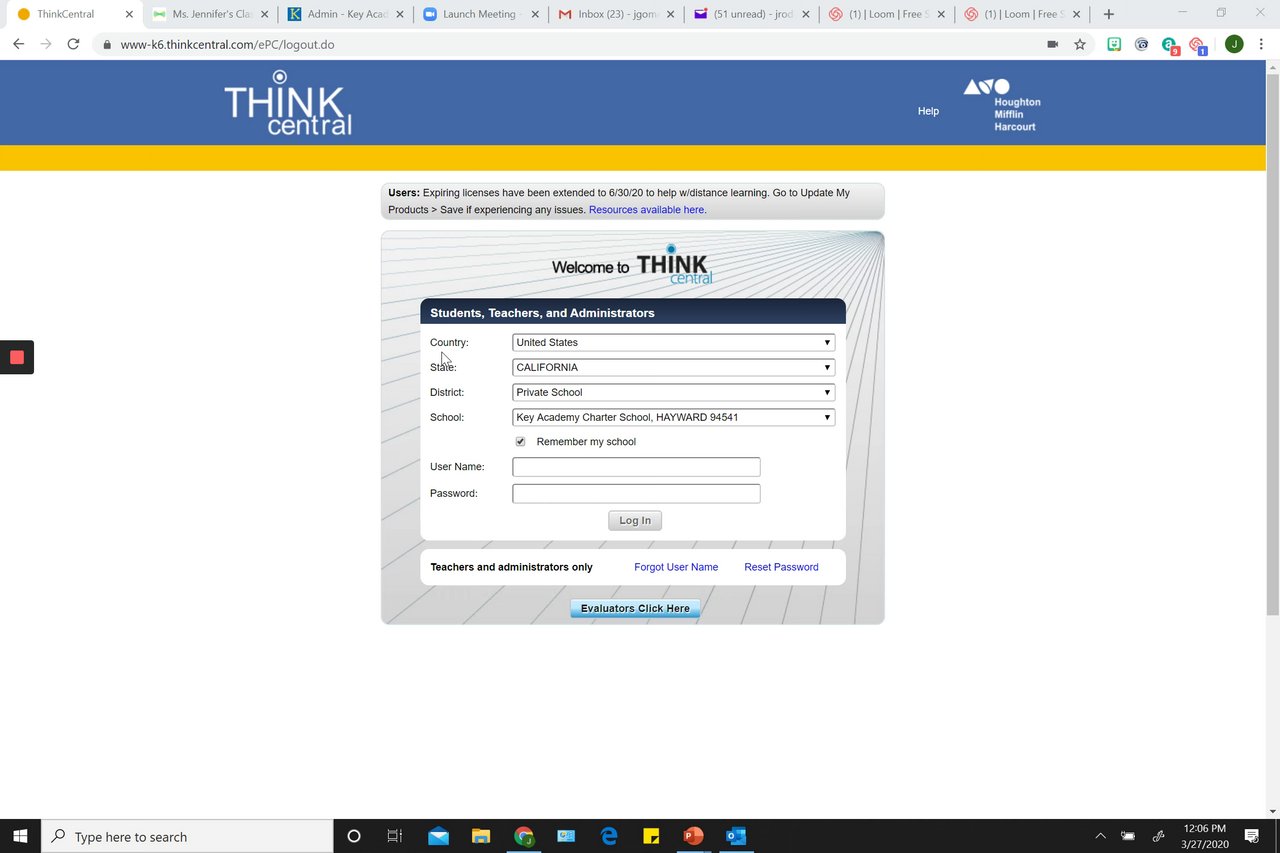
Task: Click the first green extension icon
Action: click(1114, 44)
